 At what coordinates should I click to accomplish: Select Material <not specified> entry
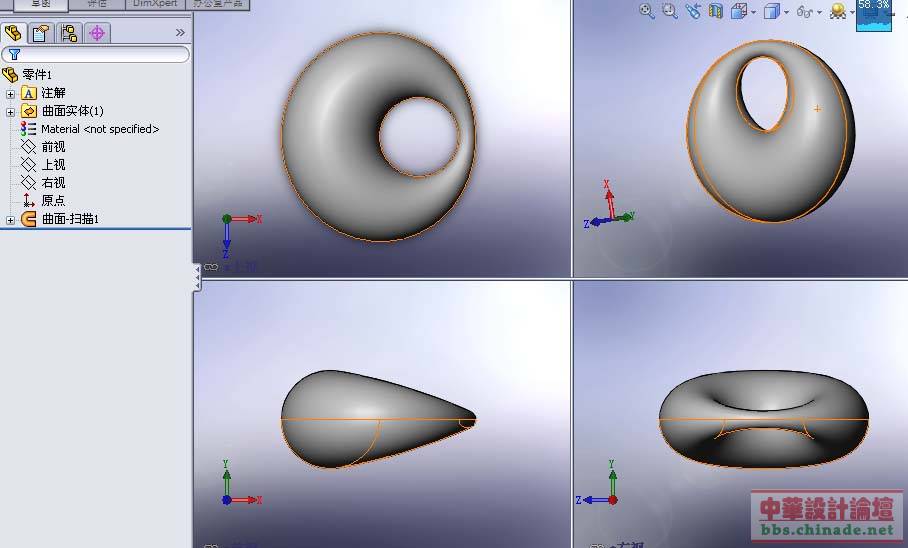click(x=100, y=129)
